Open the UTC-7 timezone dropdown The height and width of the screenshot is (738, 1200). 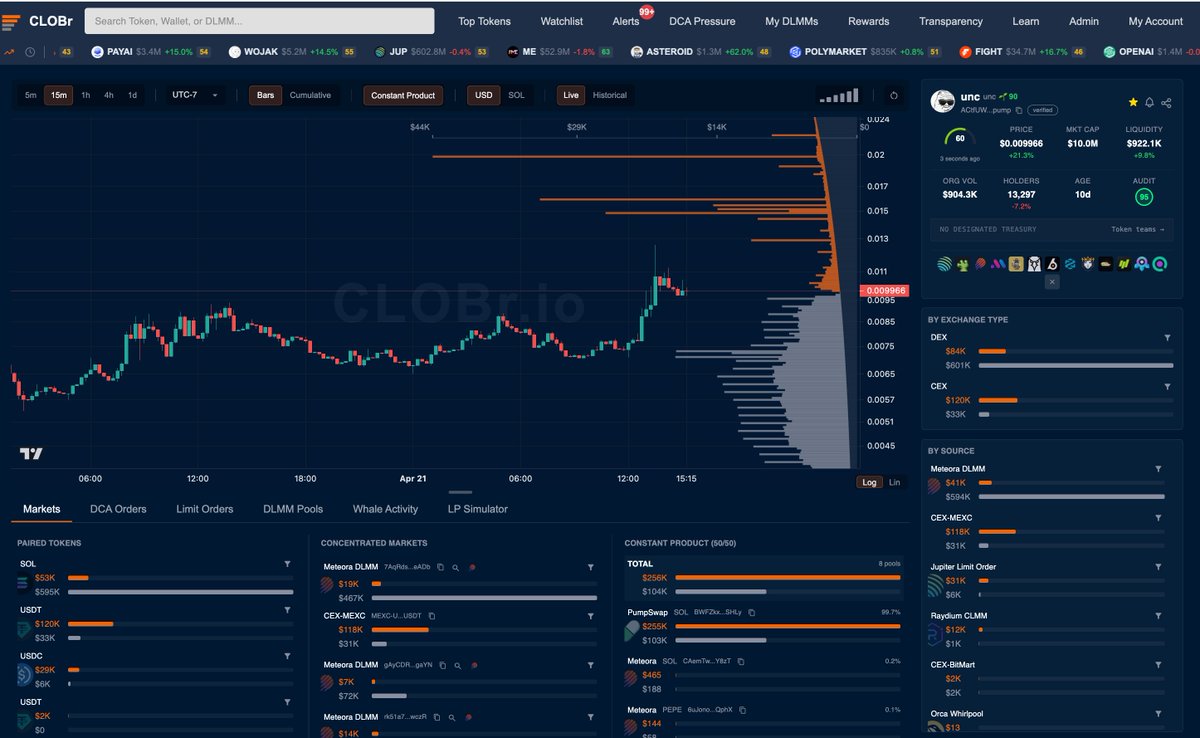pos(195,96)
